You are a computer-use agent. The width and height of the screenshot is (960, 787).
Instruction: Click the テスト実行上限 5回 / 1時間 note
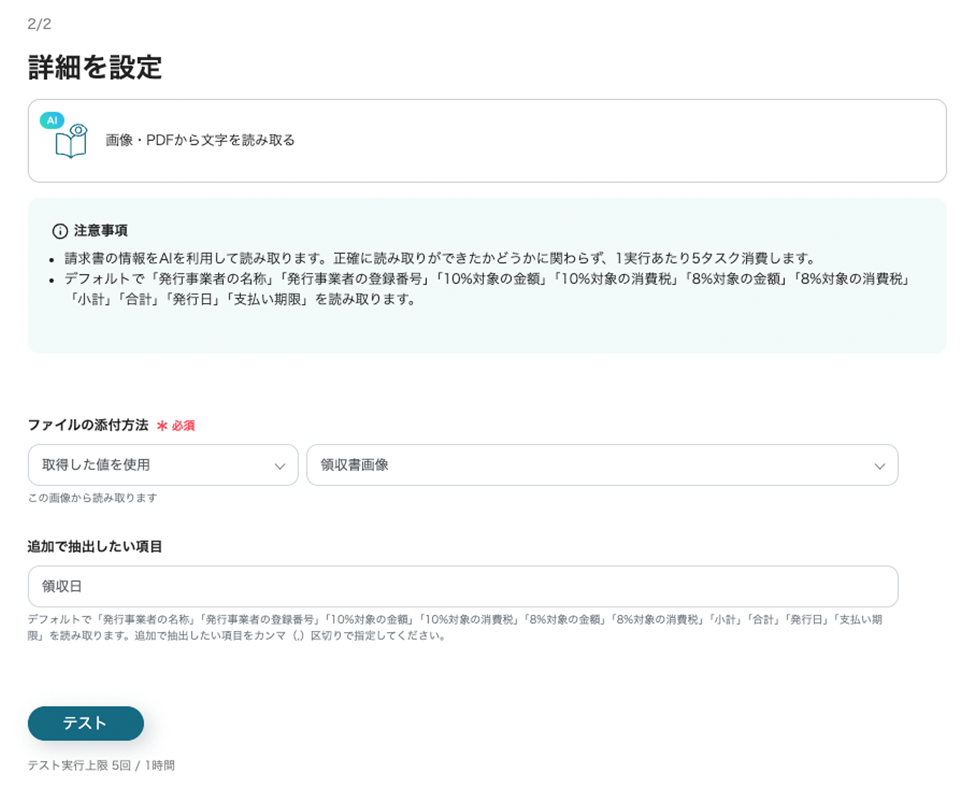click(101, 765)
